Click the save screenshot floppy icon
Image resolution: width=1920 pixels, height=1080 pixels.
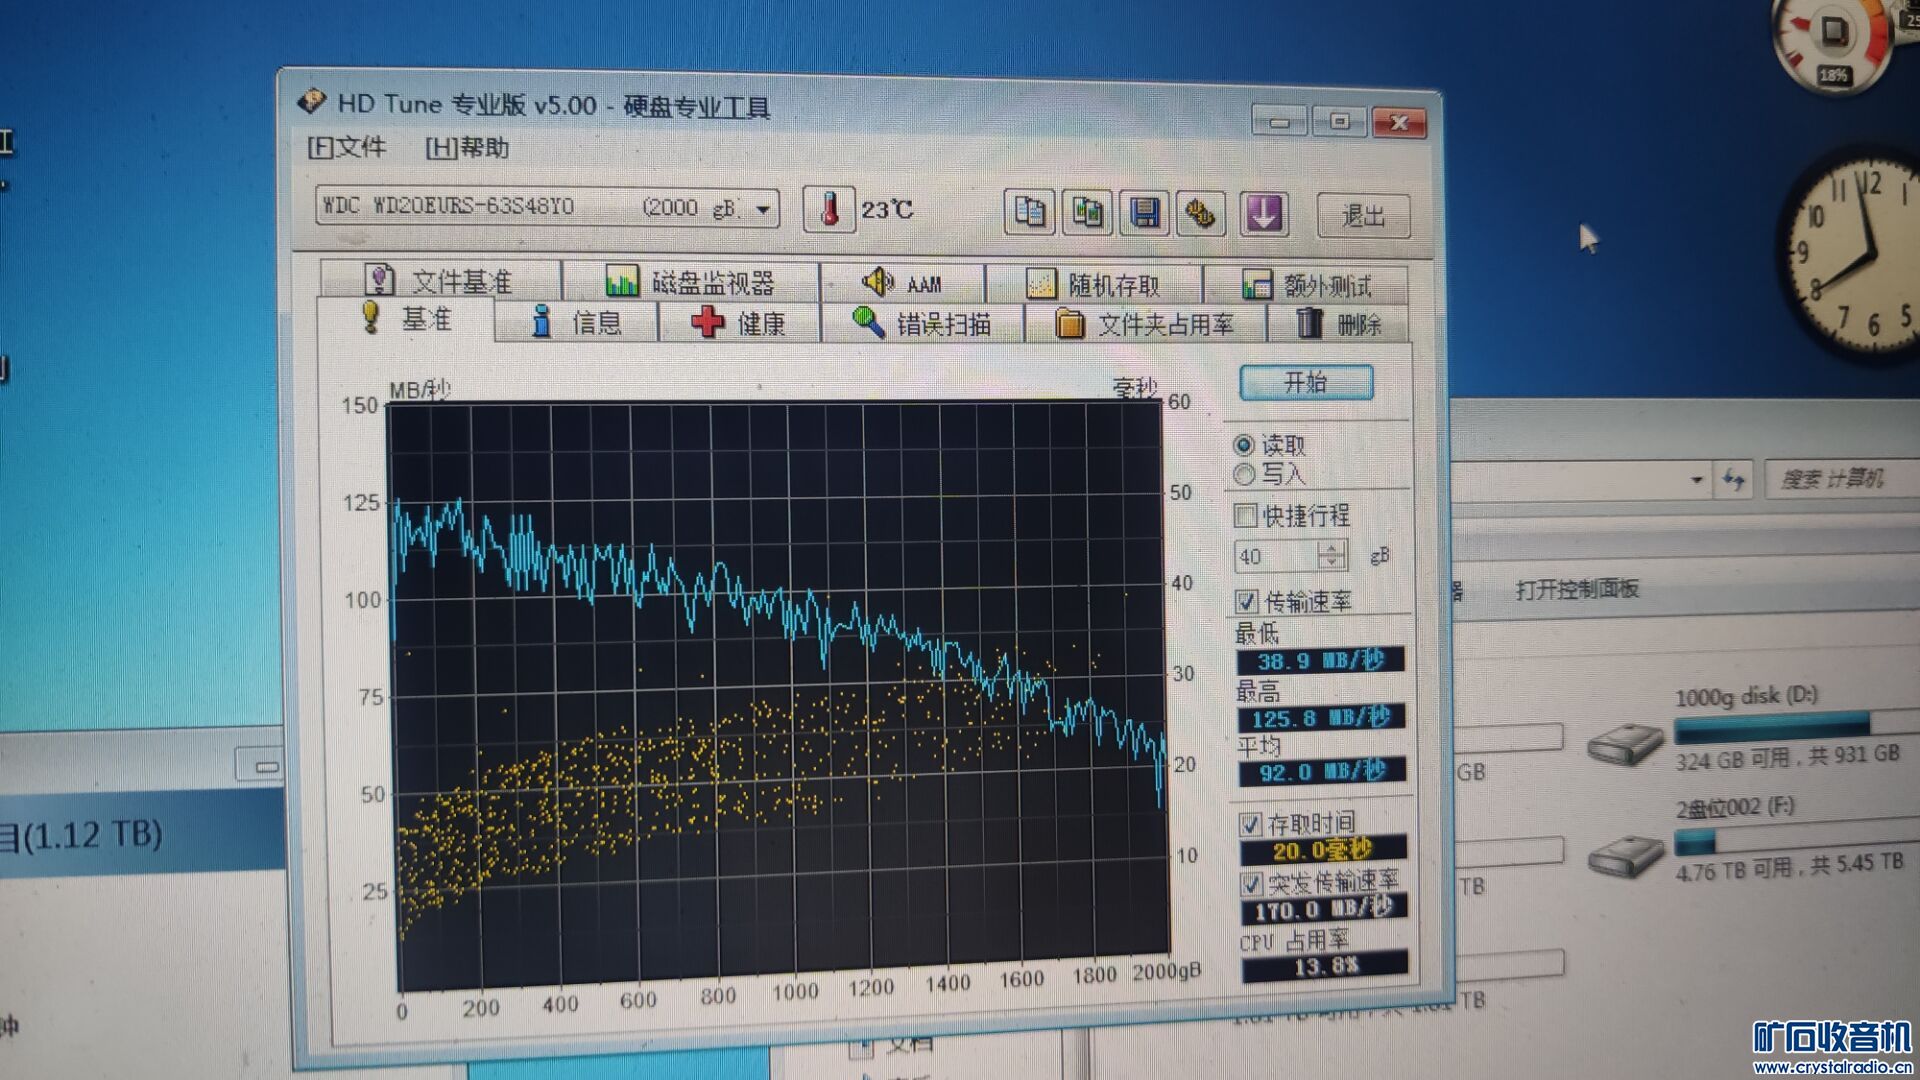point(1145,213)
